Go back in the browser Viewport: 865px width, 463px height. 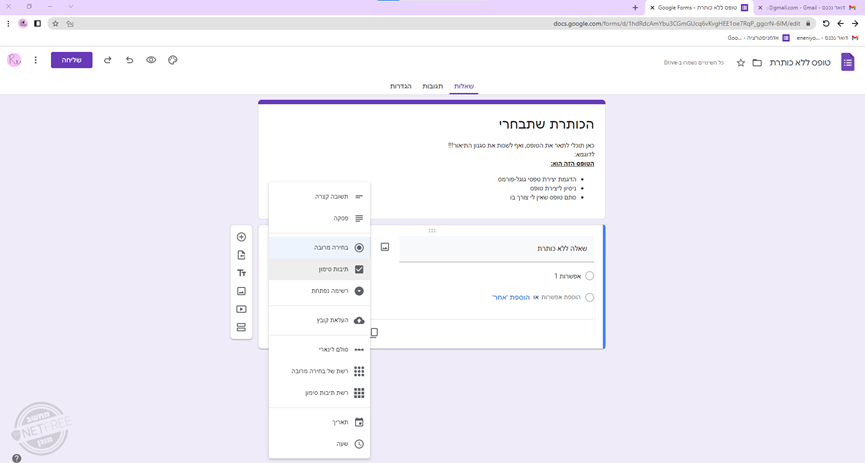[x=855, y=24]
